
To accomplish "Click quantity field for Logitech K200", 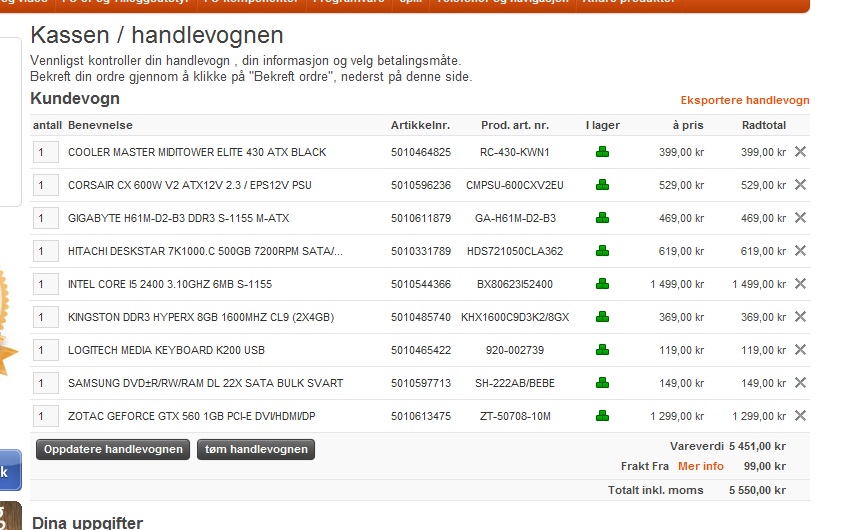I will [46, 350].
